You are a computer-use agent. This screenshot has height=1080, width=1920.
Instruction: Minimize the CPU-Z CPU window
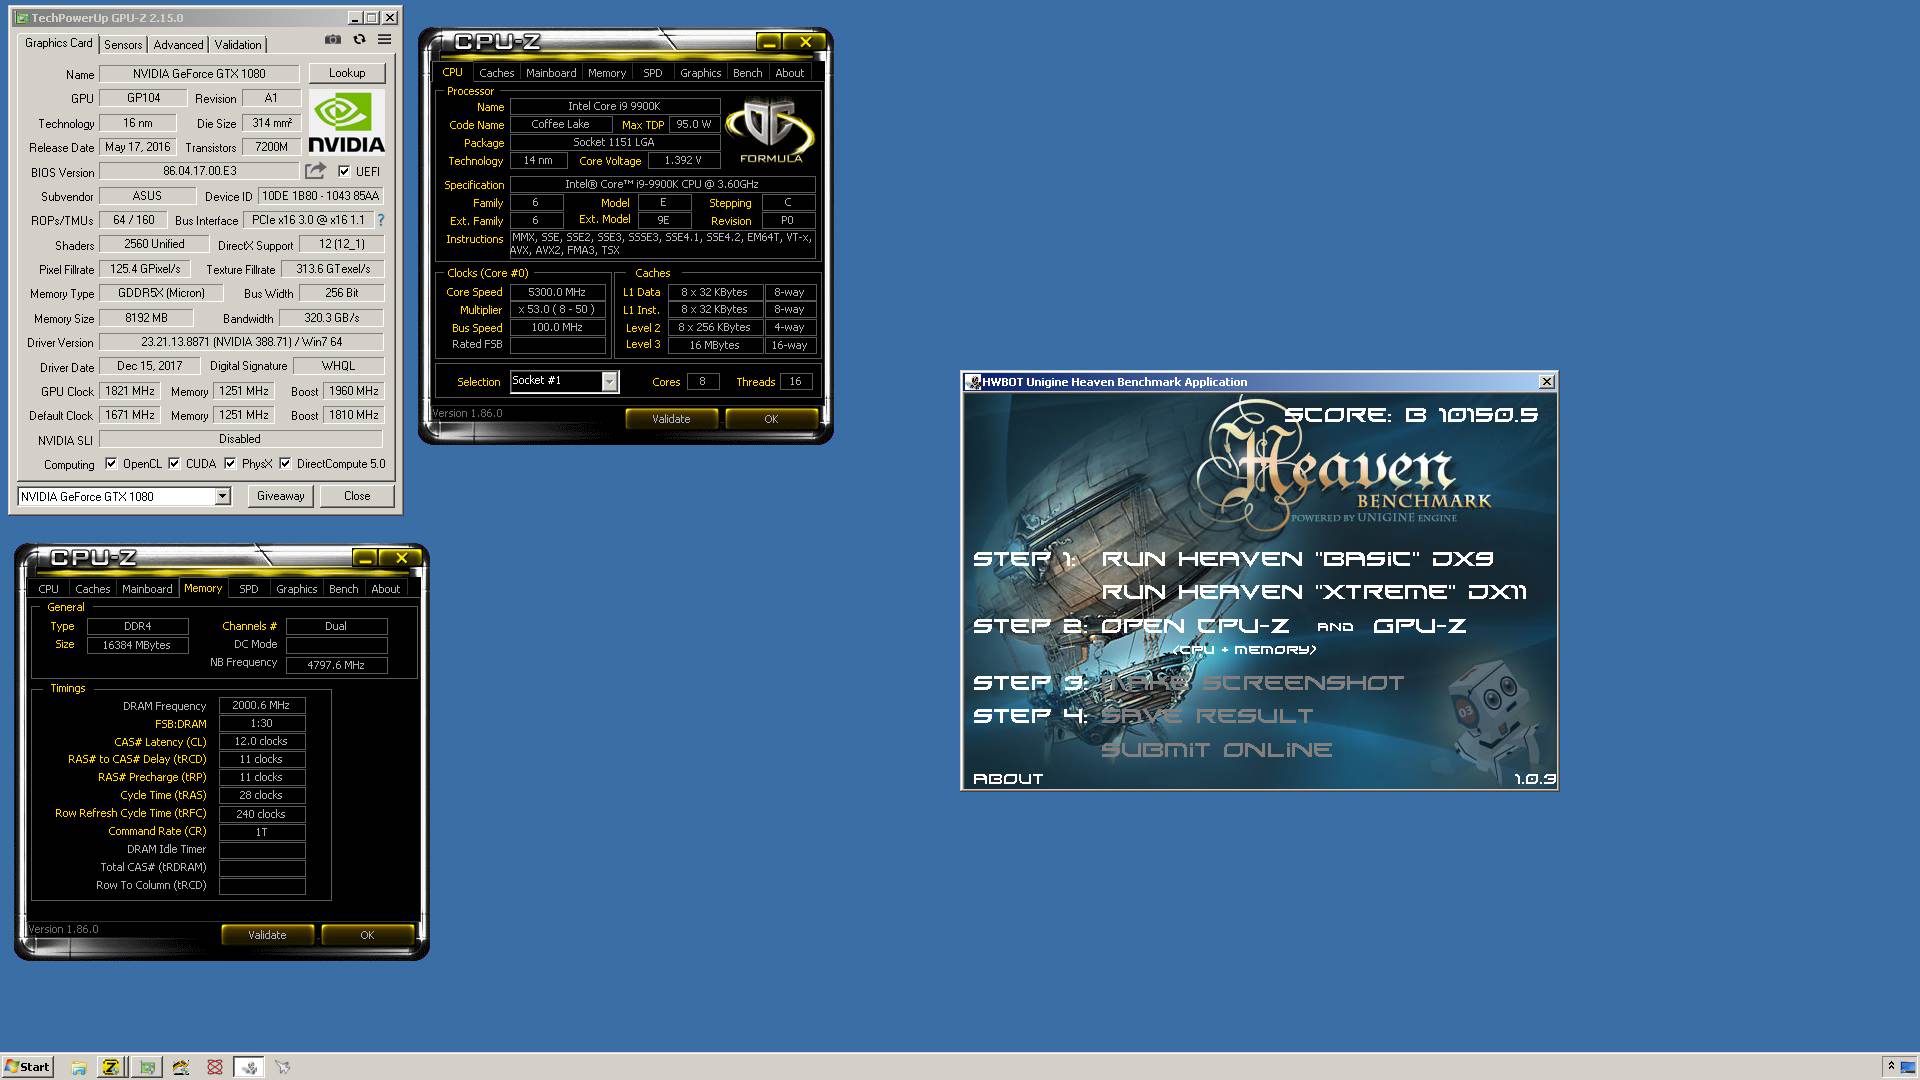click(x=768, y=42)
